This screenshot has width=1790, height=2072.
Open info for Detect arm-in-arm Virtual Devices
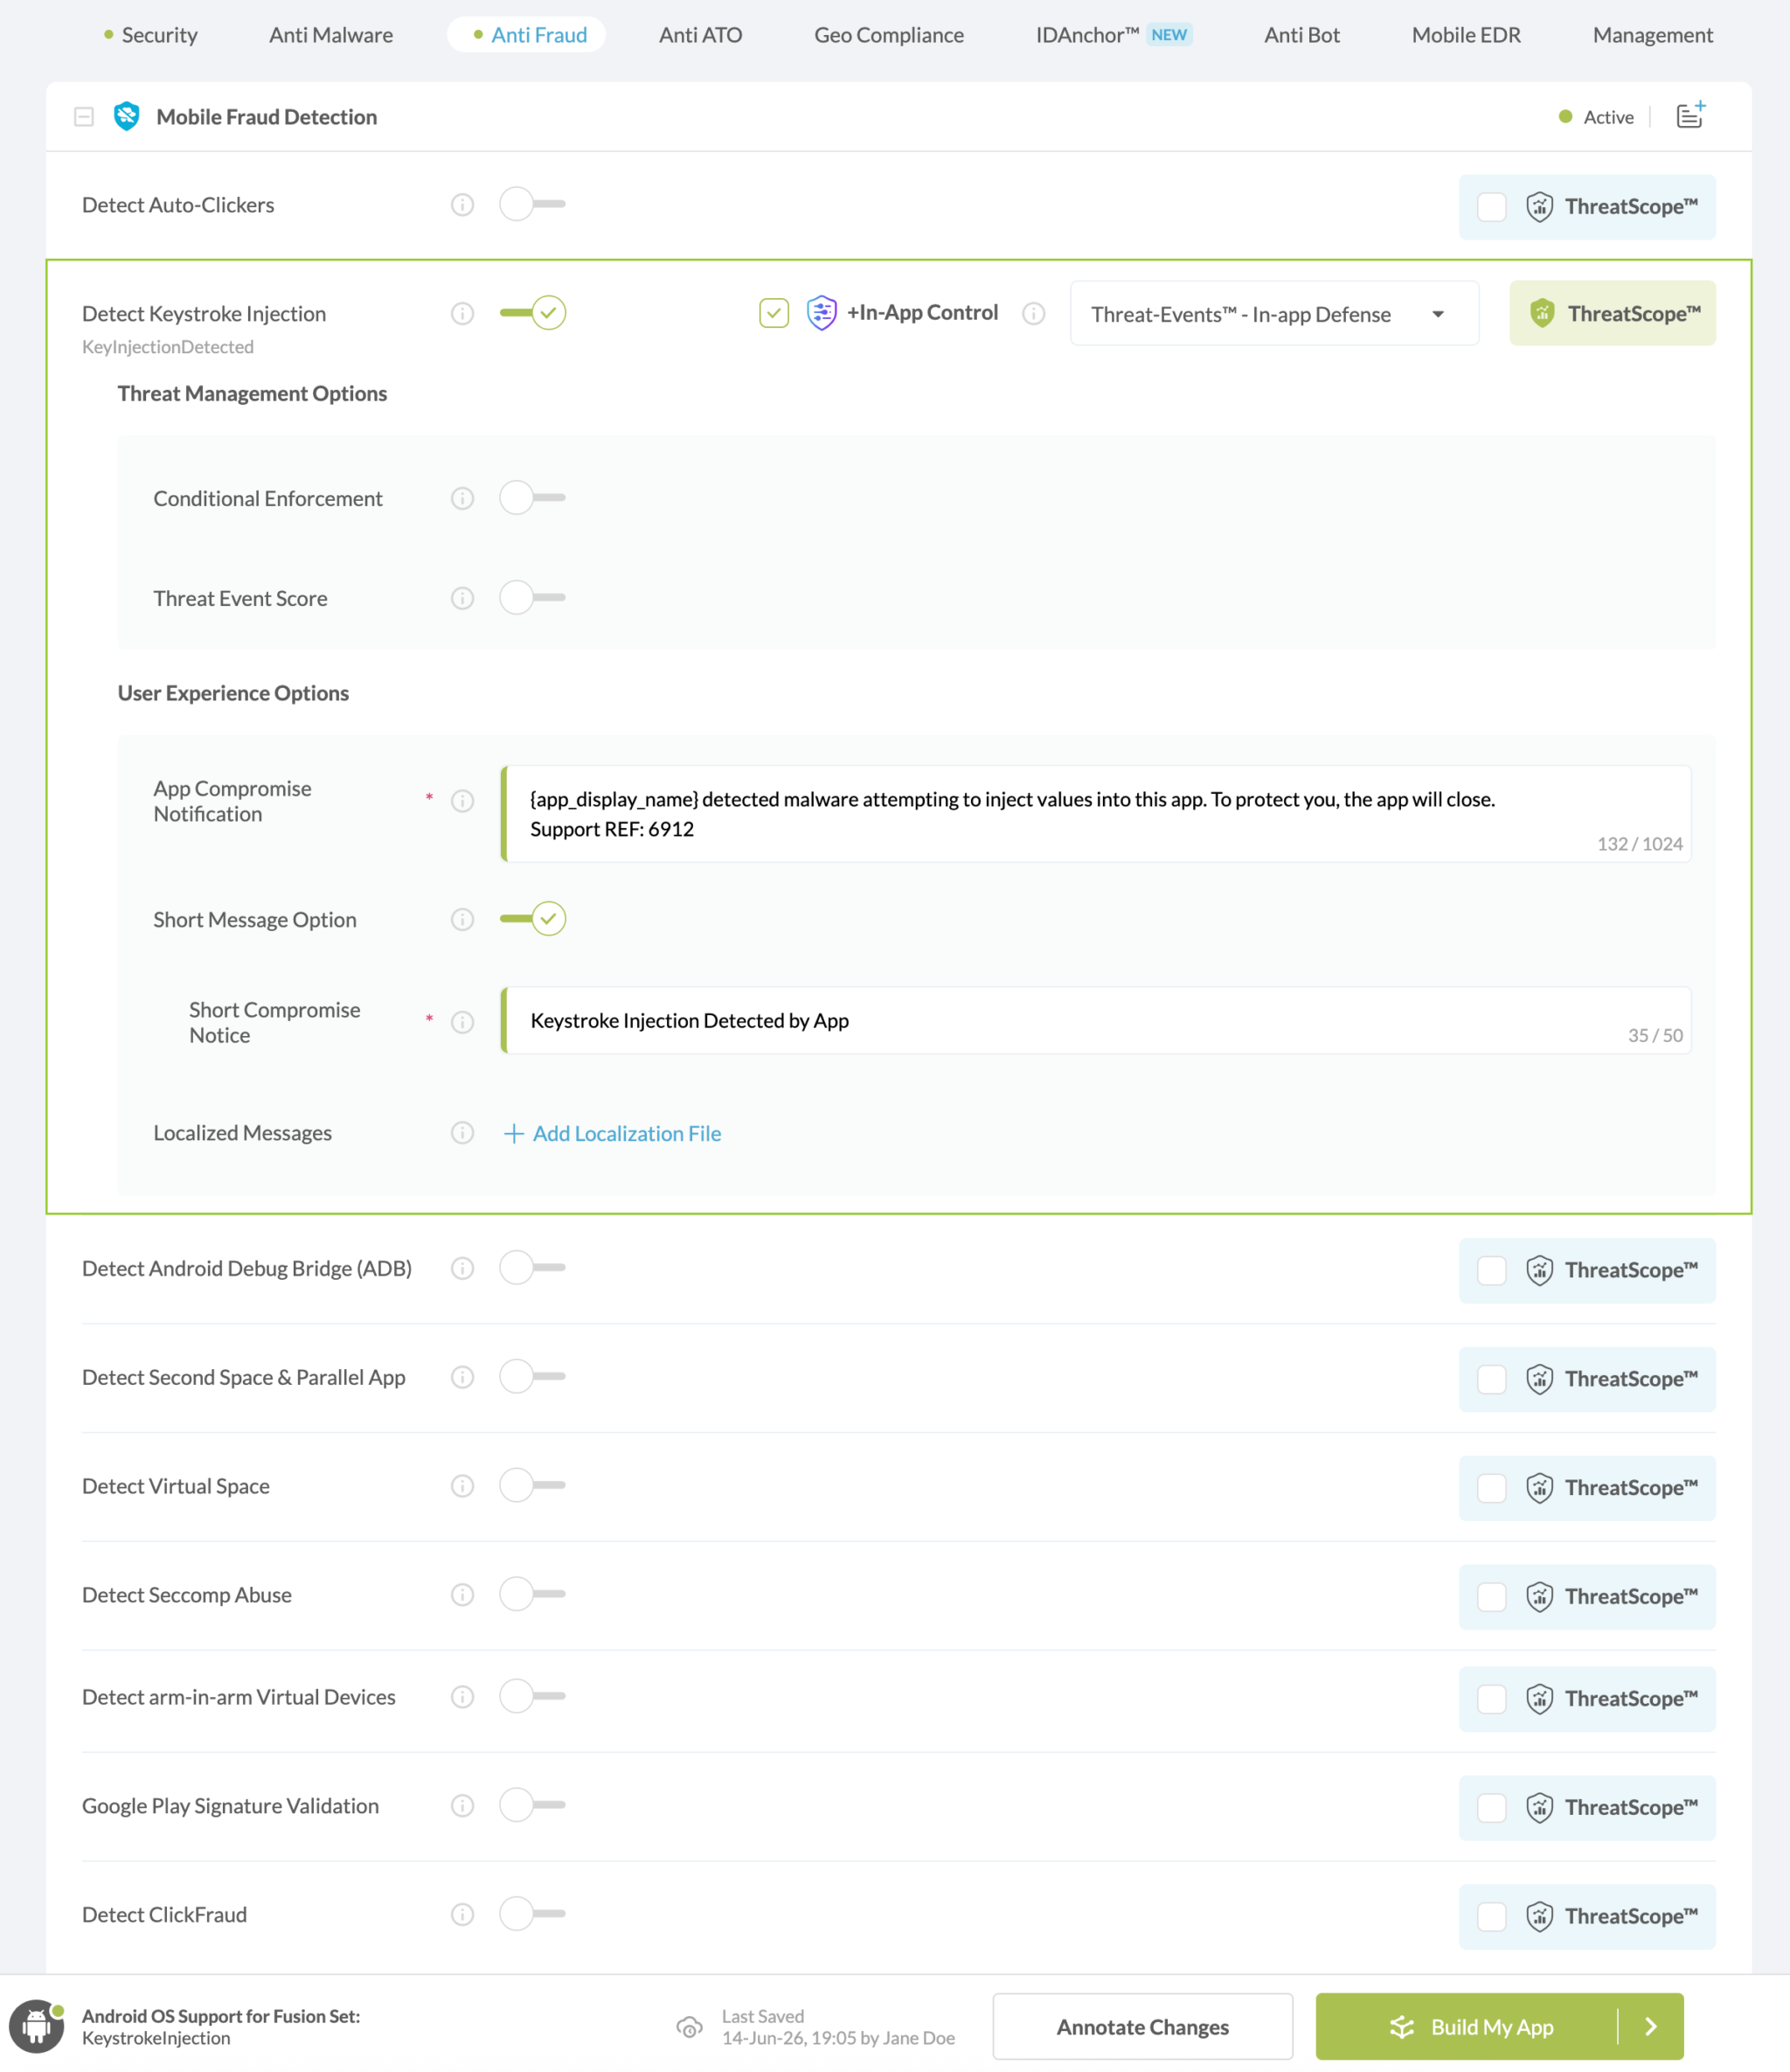pyautogui.click(x=462, y=1697)
